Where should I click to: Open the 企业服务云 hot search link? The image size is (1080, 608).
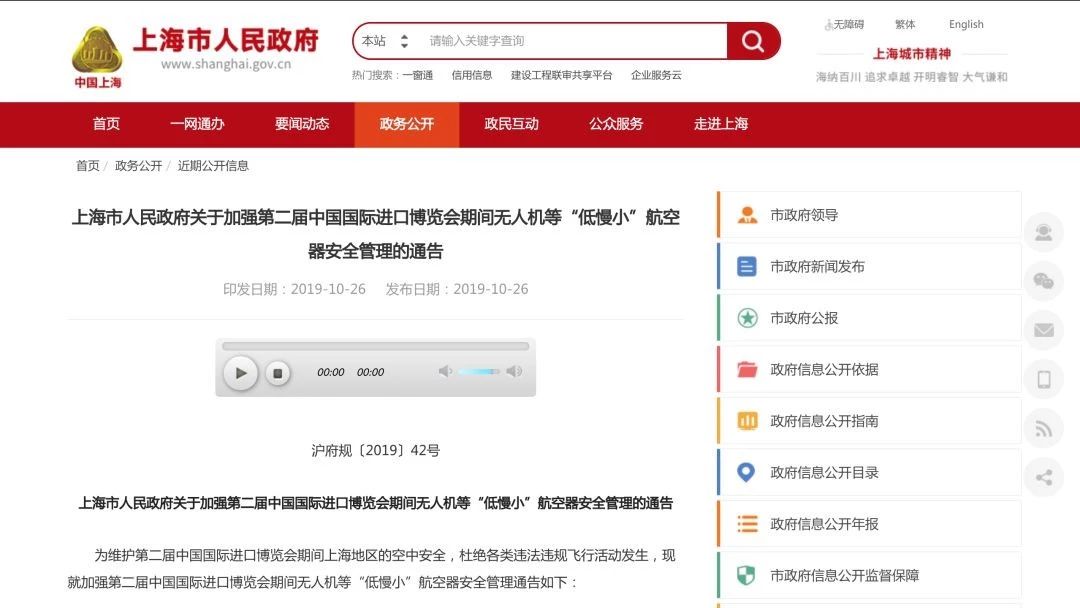(656, 75)
